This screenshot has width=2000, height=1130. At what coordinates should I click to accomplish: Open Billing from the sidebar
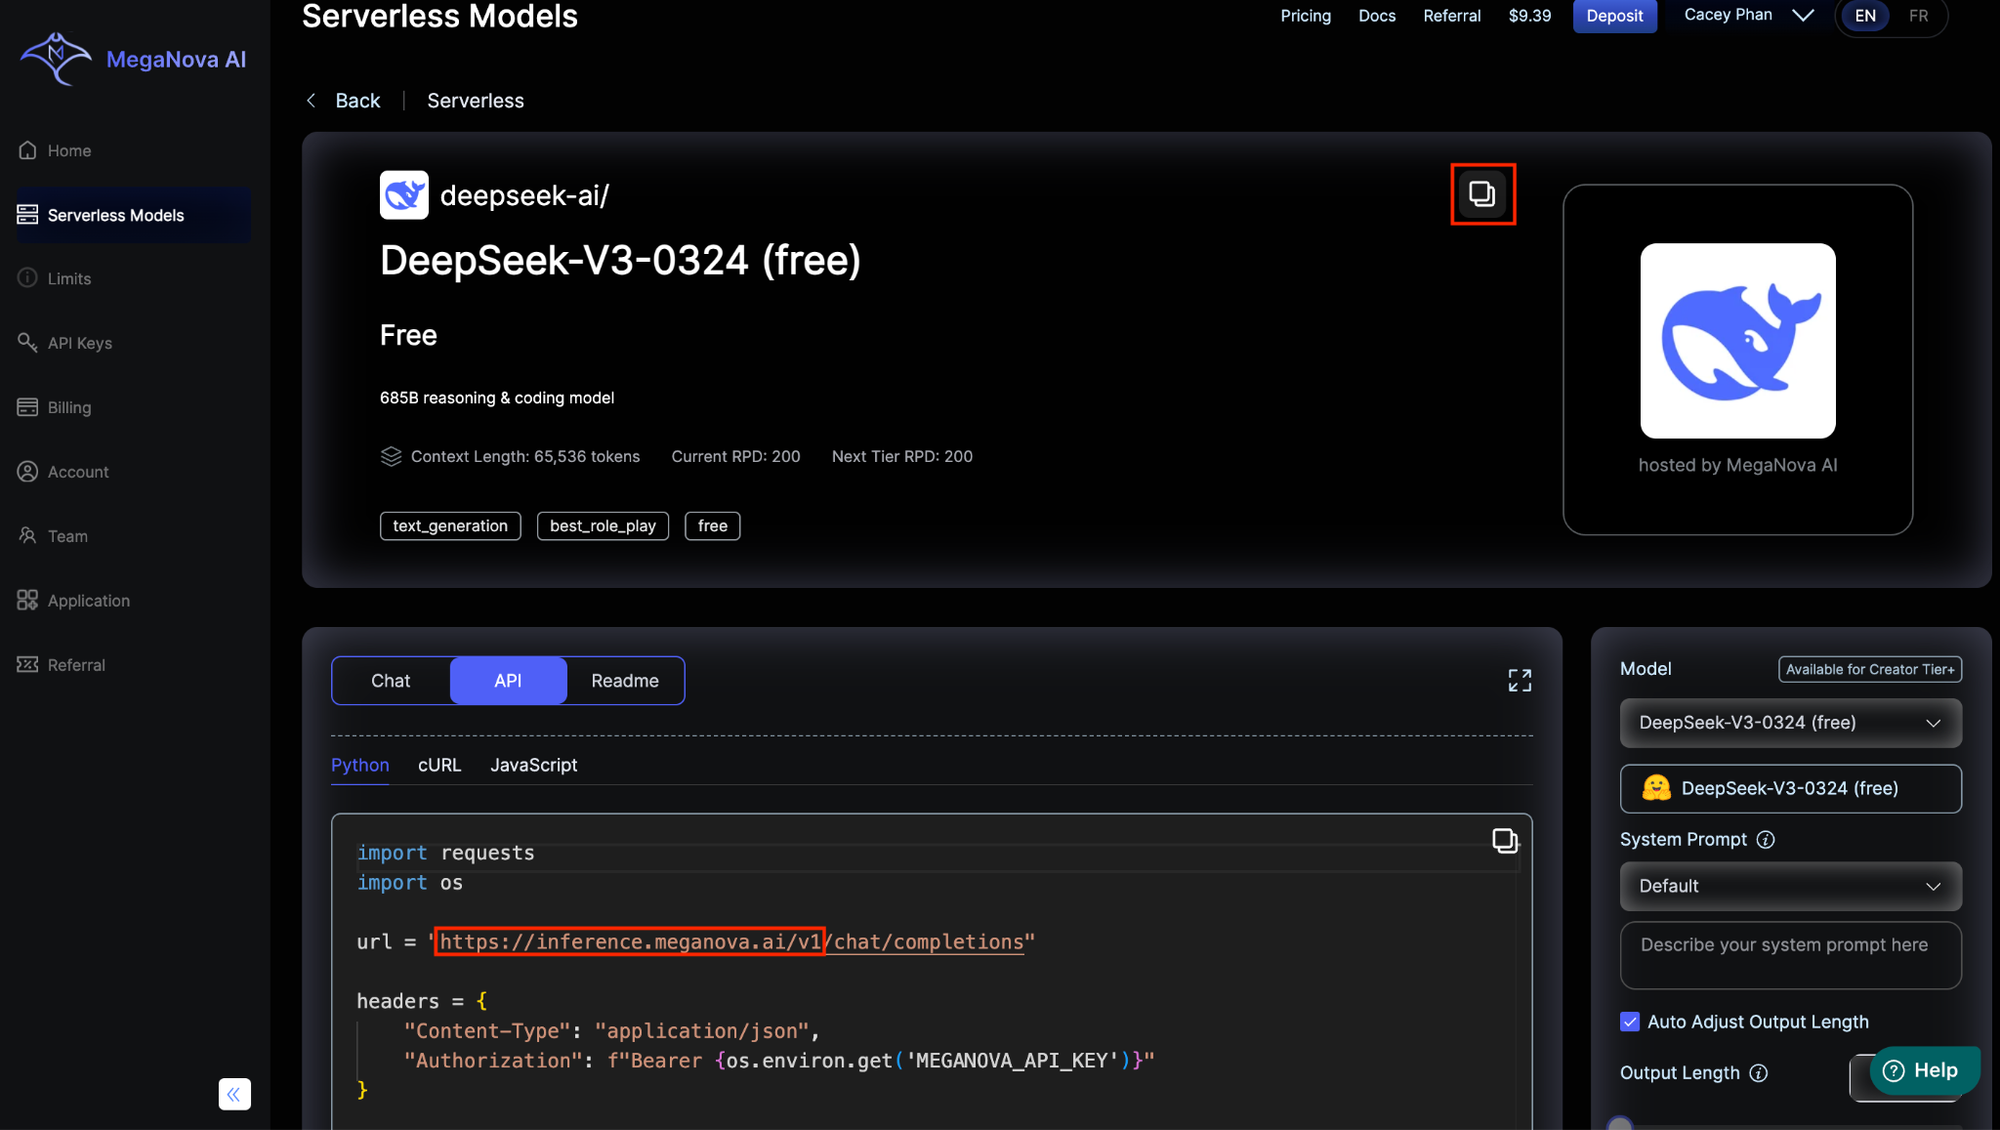pyautogui.click(x=69, y=408)
